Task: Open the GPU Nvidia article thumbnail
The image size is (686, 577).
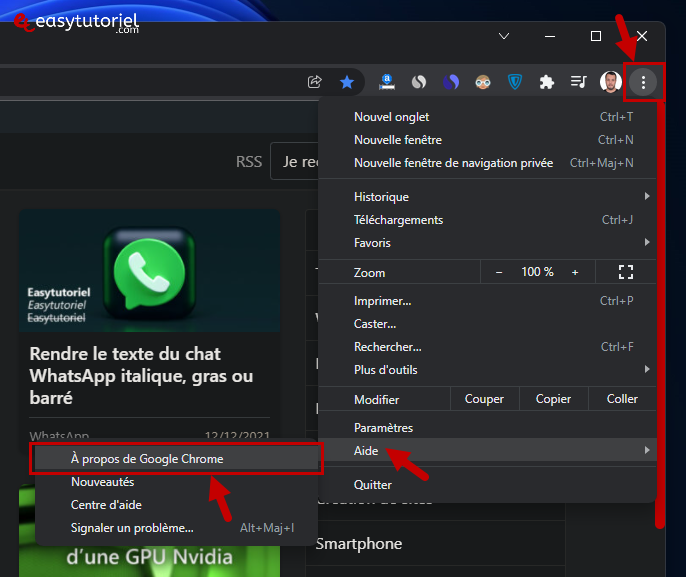Action: (x=149, y=561)
